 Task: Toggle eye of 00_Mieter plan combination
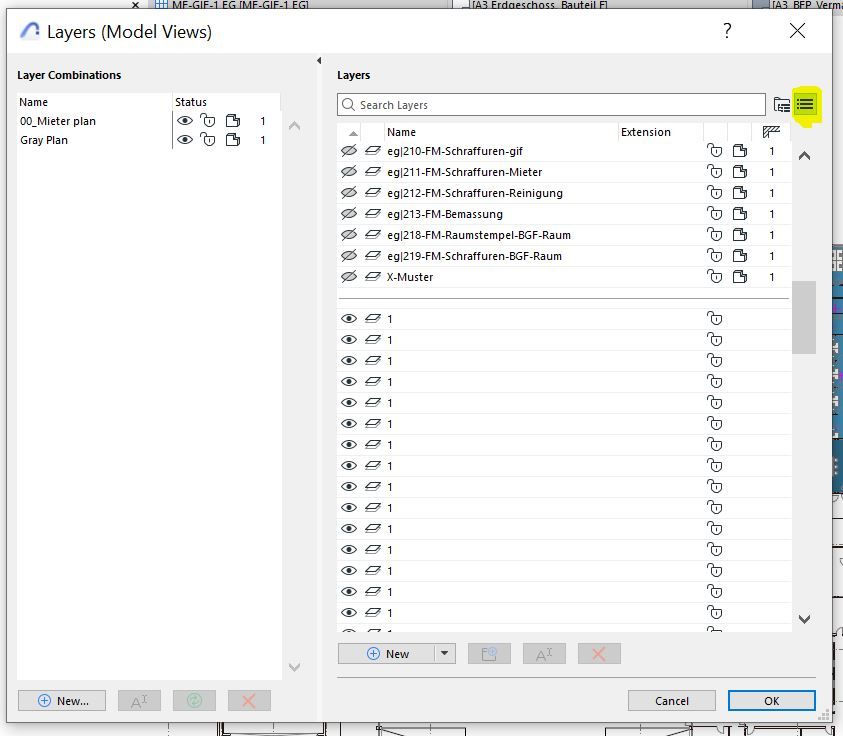(185, 121)
